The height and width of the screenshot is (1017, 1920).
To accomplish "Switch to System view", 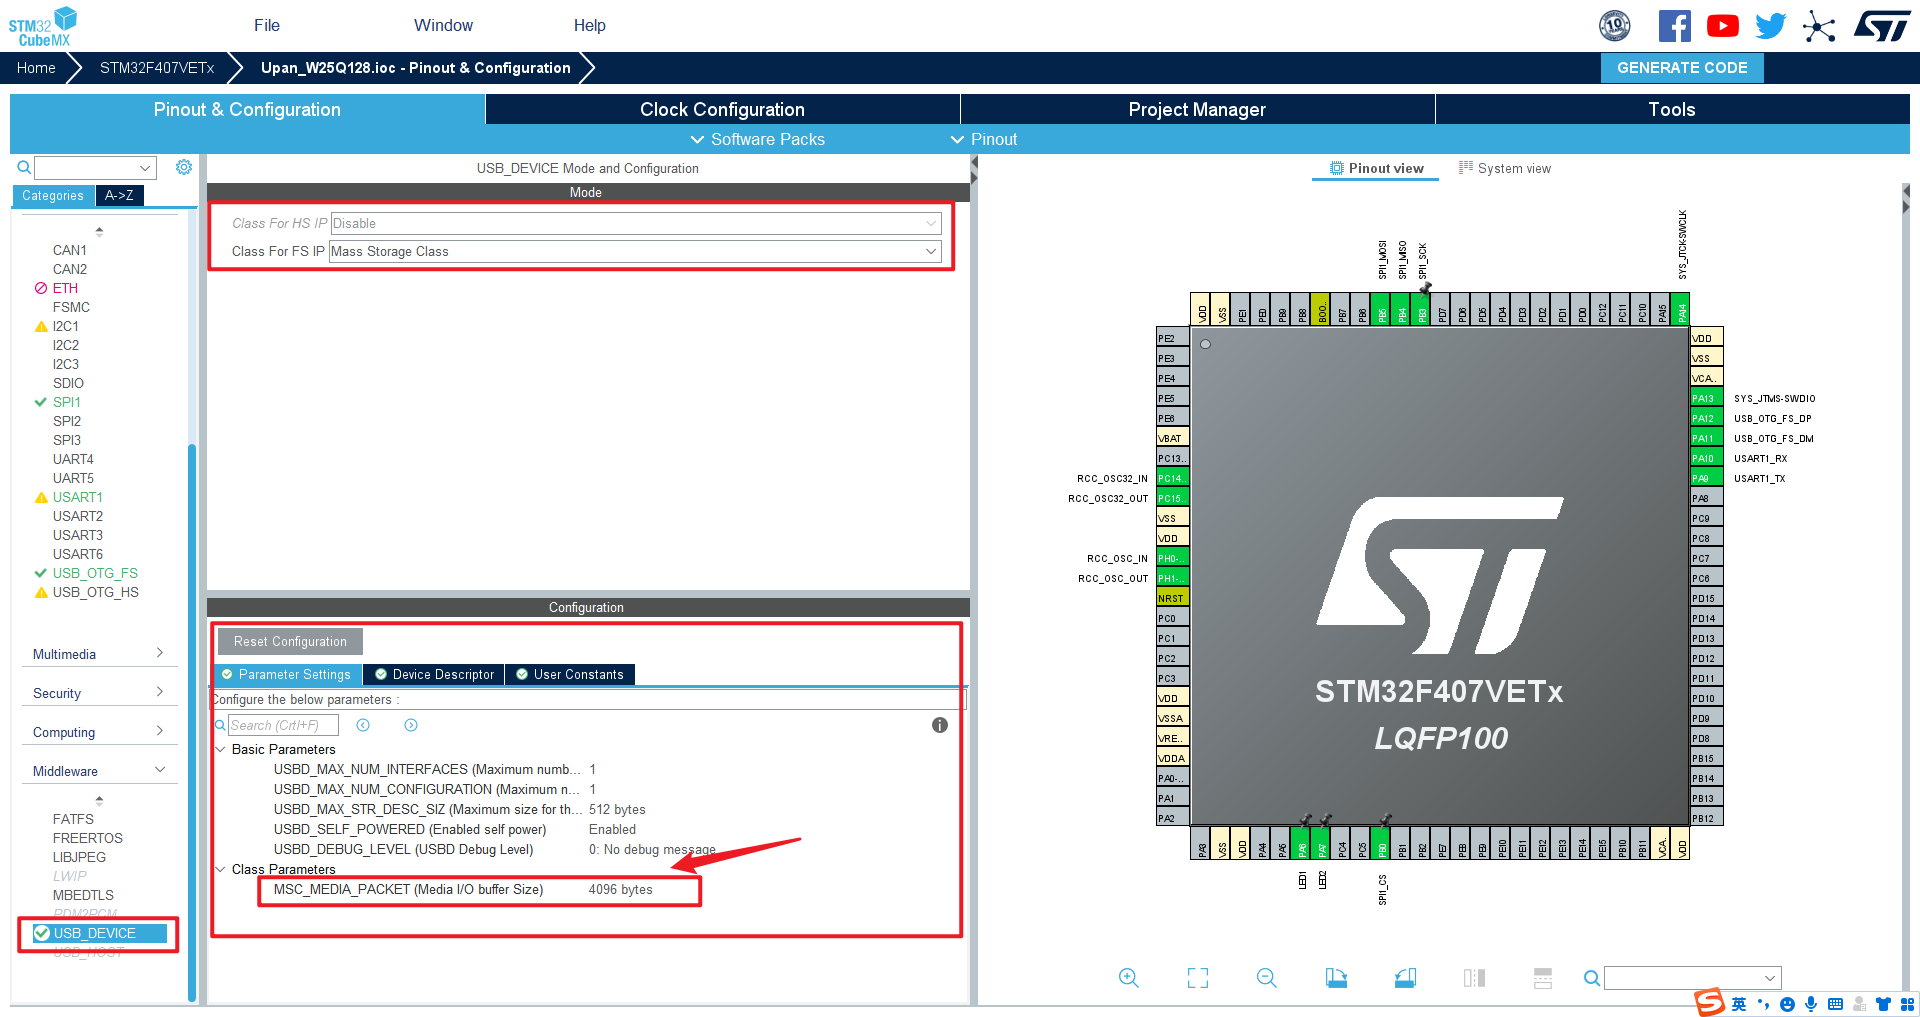I will (1505, 168).
